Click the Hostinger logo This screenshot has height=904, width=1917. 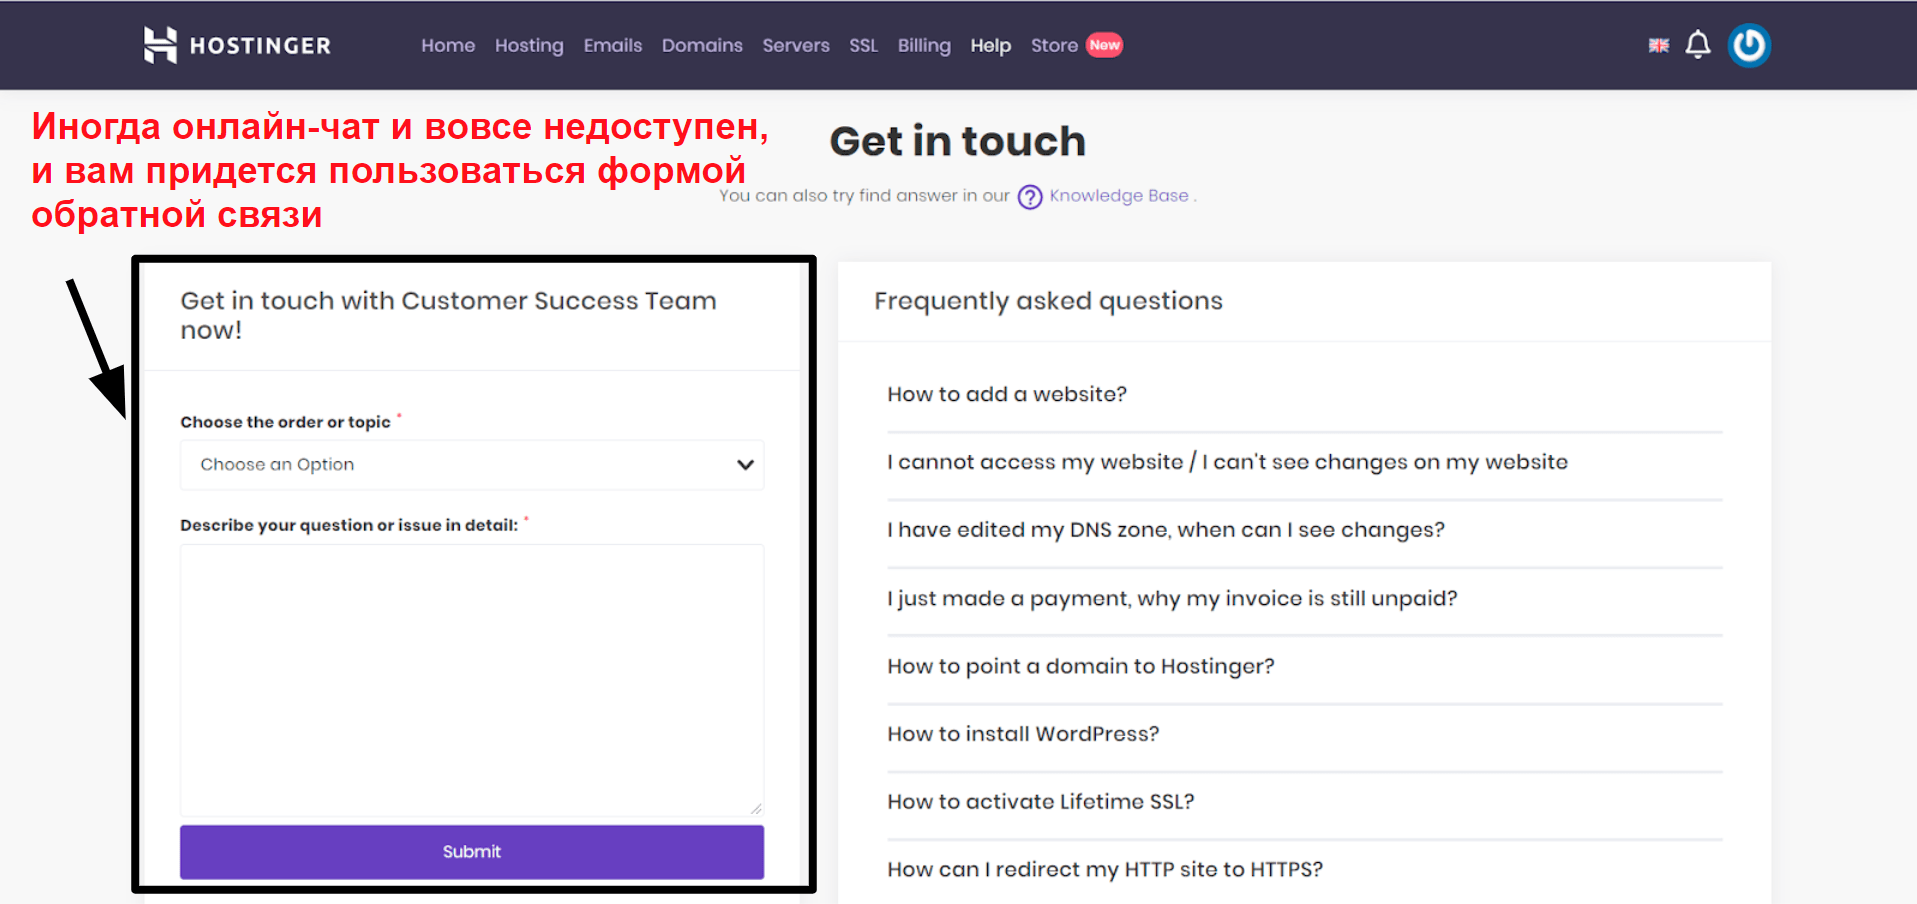pyautogui.click(x=237, y=45)
